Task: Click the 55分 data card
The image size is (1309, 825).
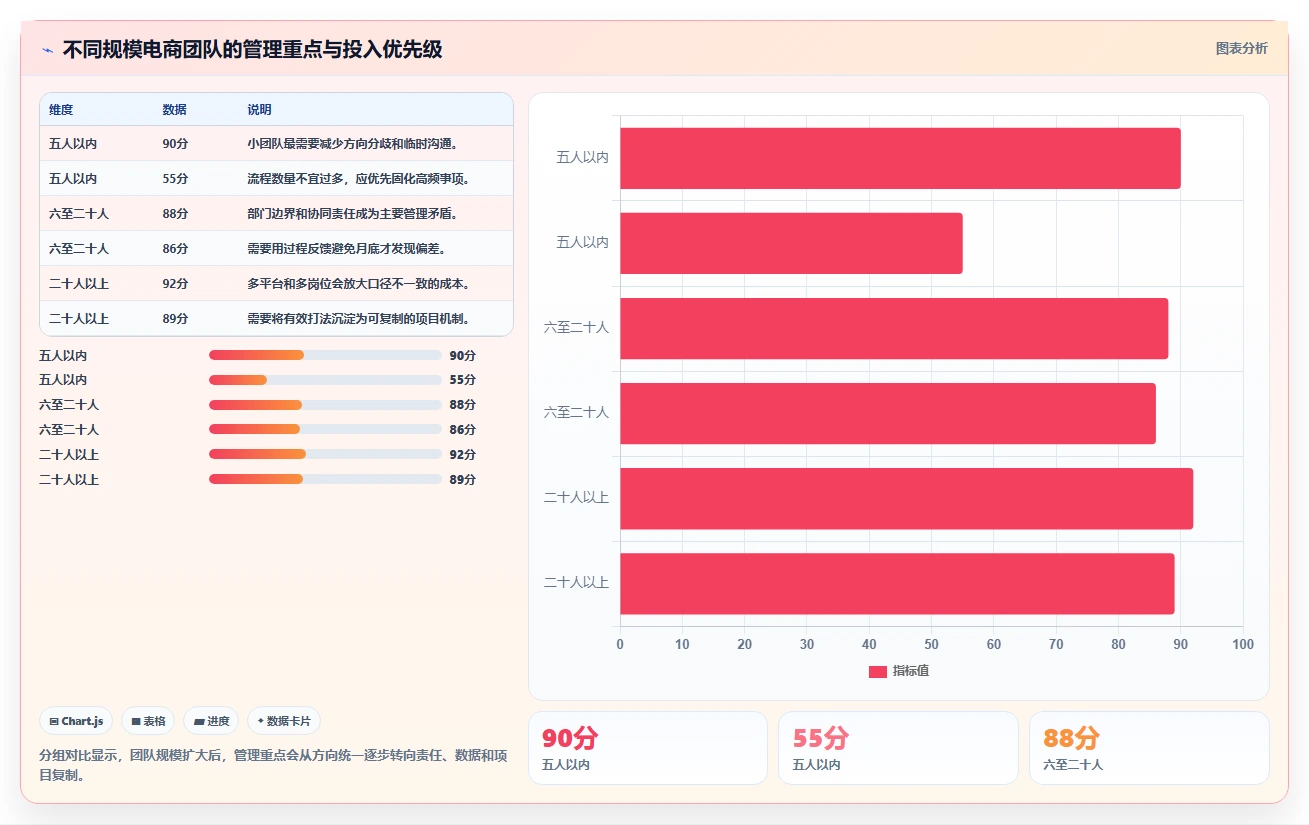Action: pyautogui.click(x=898, y=748)
